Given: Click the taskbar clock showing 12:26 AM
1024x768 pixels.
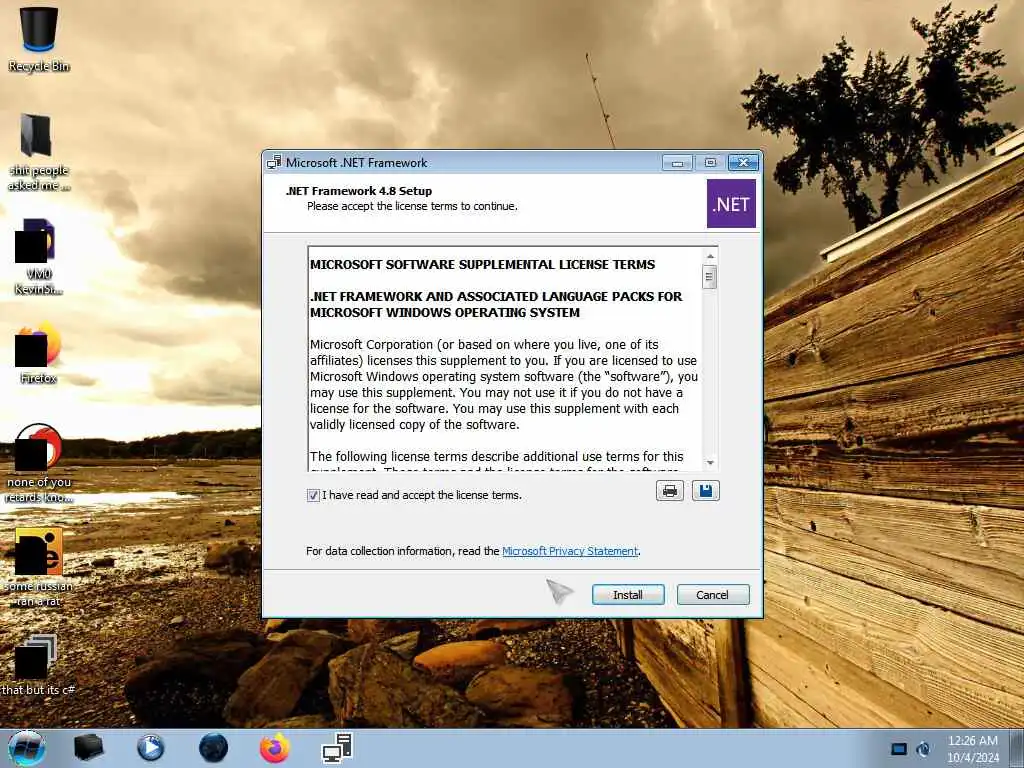Looking at the screenshot, I should click(972, 748).
